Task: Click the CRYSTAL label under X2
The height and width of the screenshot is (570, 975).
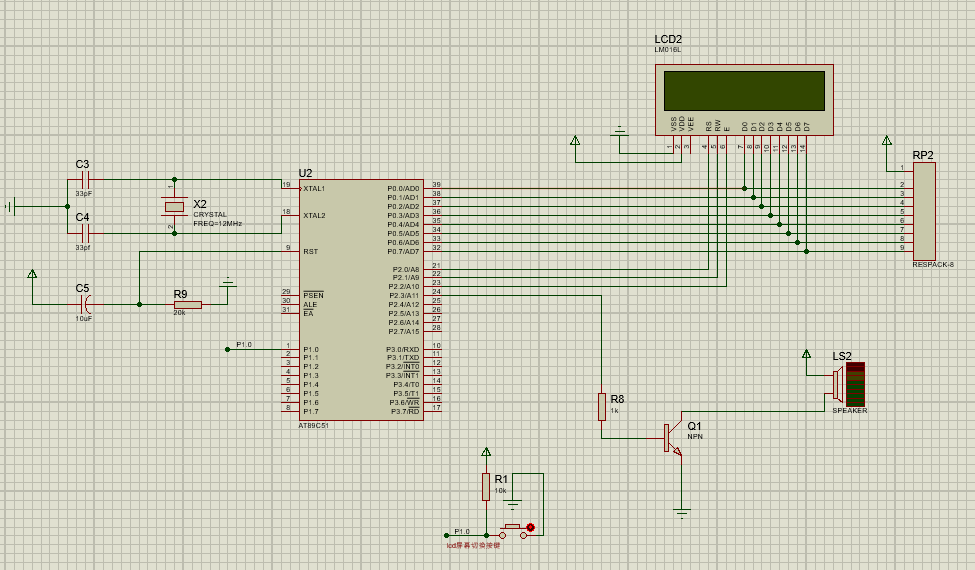Action: point(210,214)
